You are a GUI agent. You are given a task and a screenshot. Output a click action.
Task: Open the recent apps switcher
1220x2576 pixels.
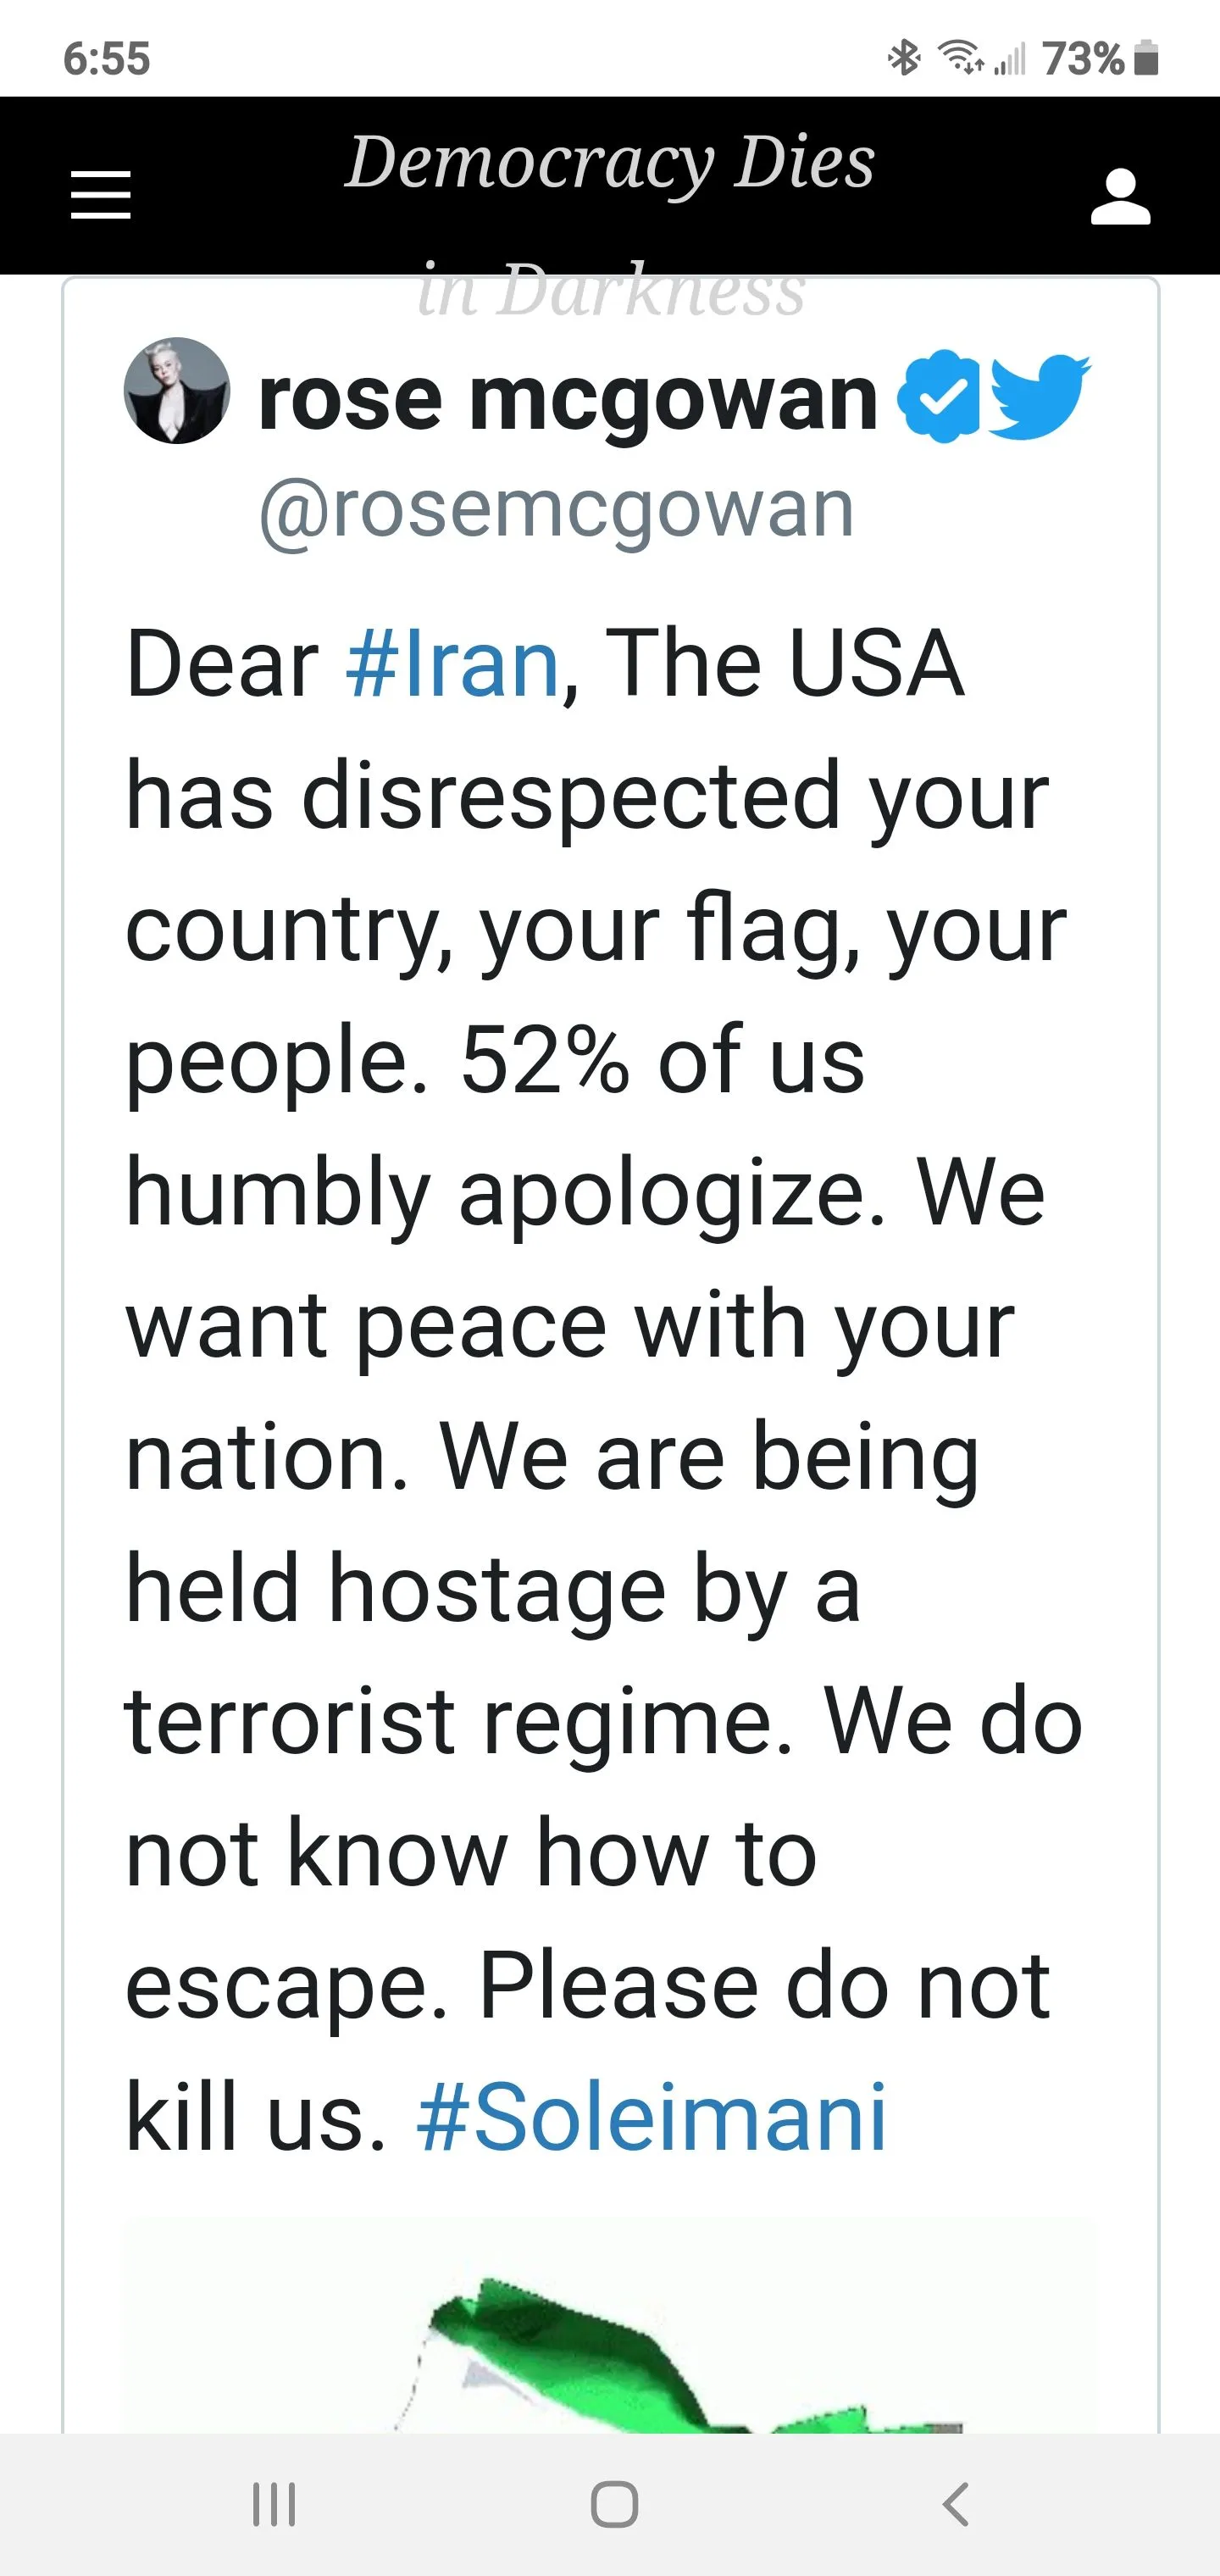(x=274, y=2504)
